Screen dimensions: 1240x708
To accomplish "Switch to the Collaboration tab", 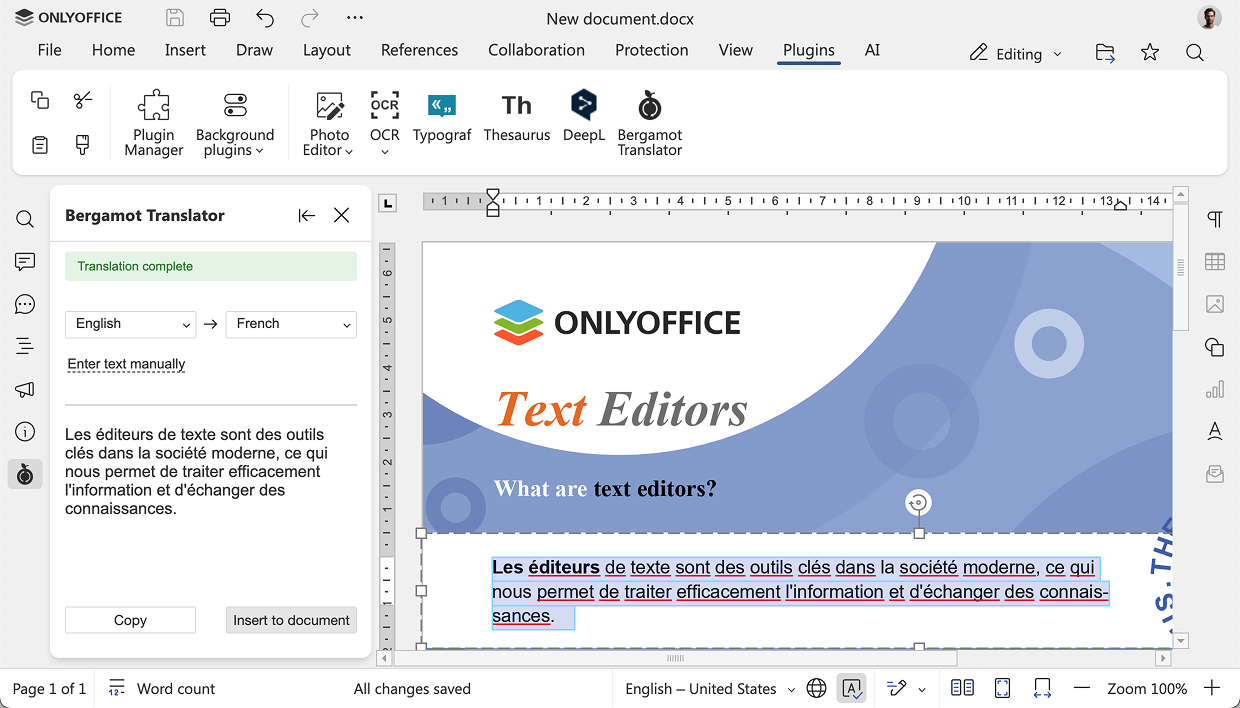I will [x=536, y=50].
